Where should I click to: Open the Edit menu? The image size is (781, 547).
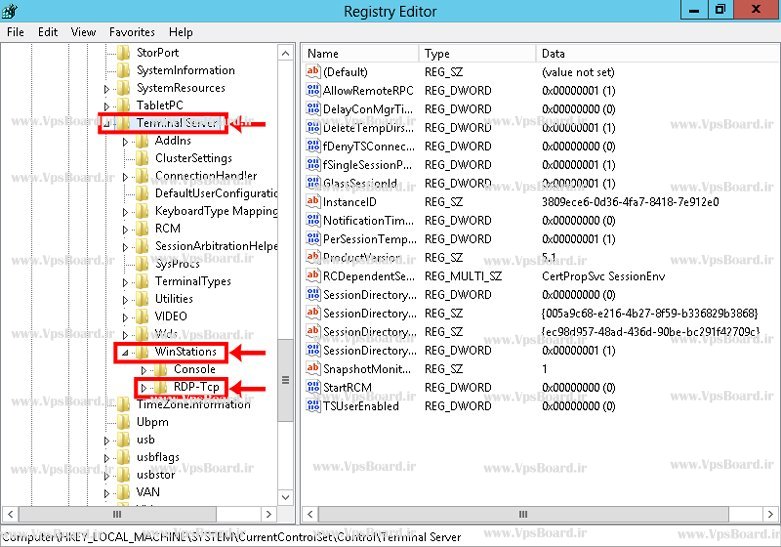tap(48, 32)
